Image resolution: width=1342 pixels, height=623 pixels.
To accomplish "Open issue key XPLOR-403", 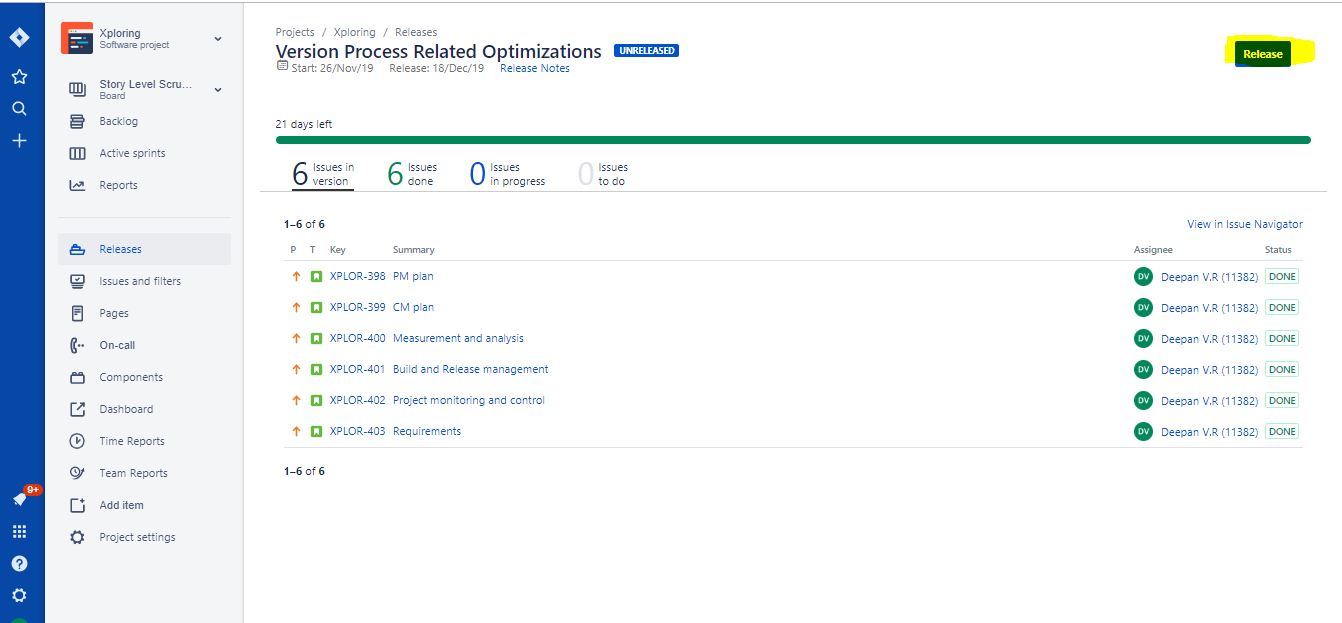I will coord(357,431).
